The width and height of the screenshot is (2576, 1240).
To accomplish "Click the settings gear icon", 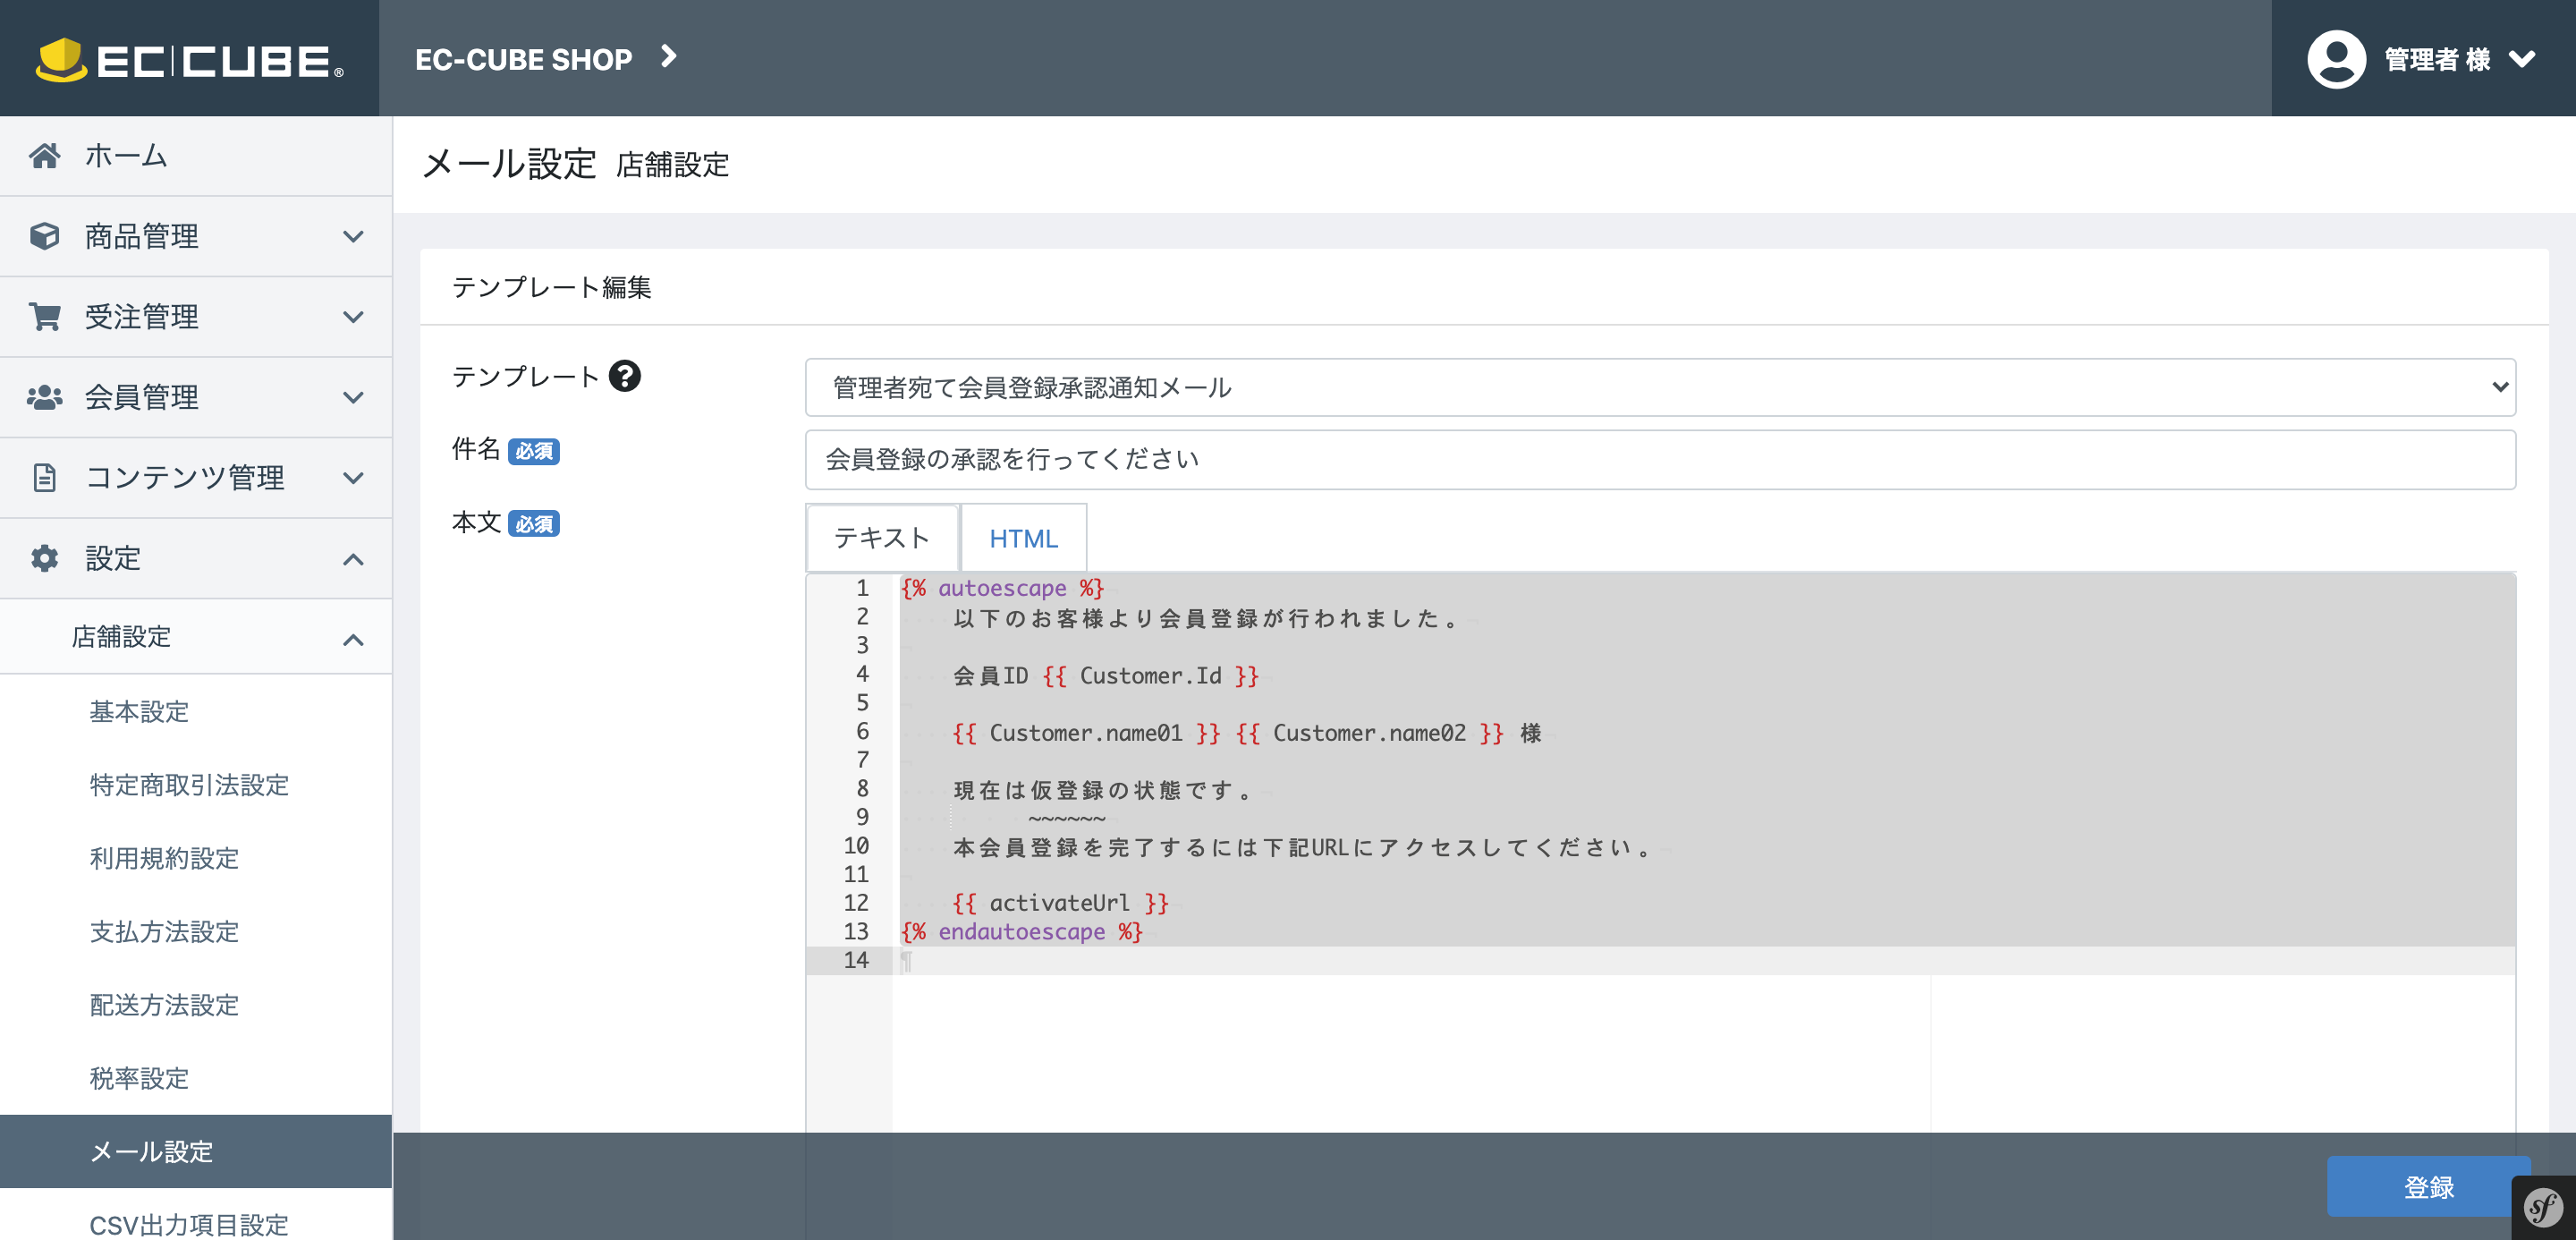I will click(x=44, y=558).
